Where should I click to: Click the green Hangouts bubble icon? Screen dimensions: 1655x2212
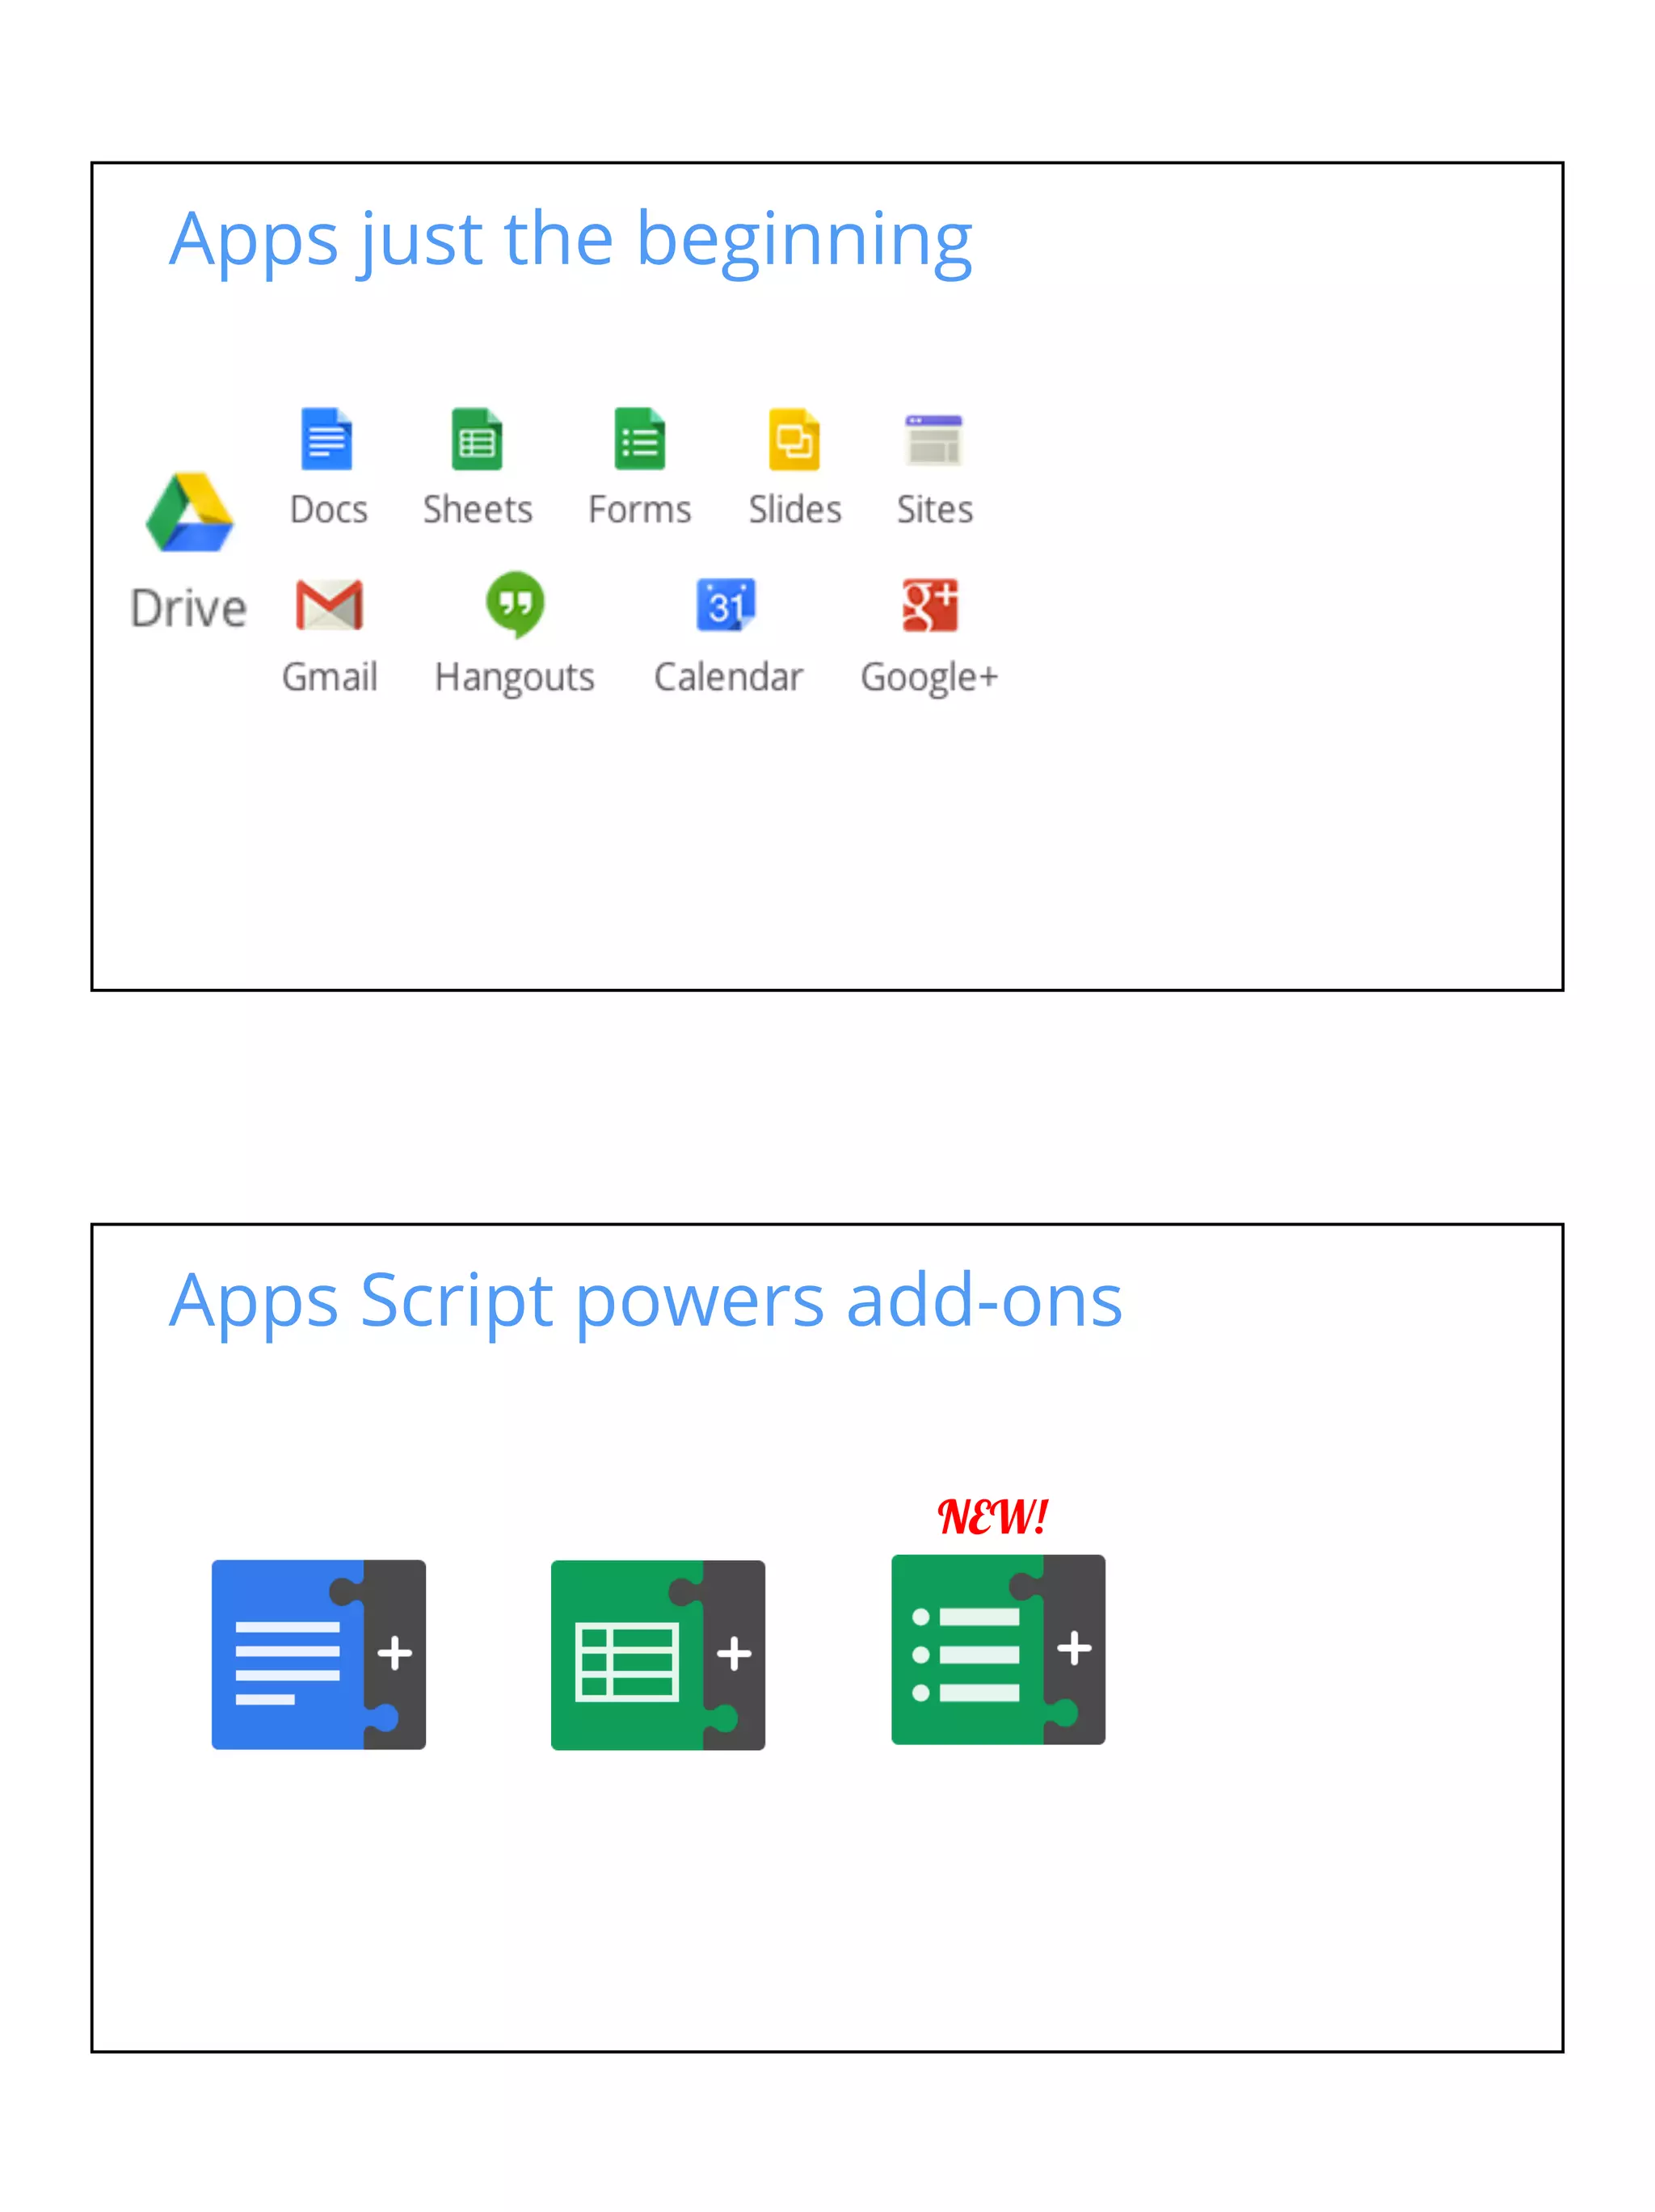(515, 604)
